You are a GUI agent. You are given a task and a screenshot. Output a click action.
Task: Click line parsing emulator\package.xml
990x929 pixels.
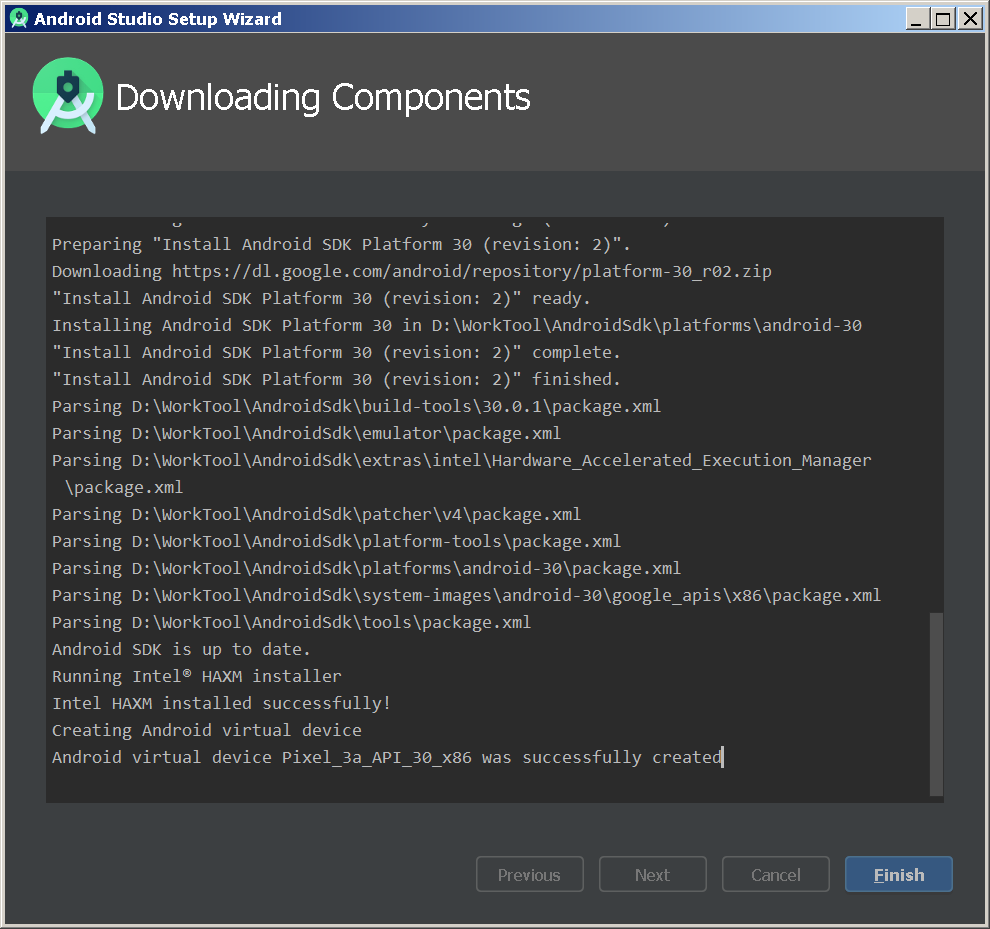coord(306,433)
